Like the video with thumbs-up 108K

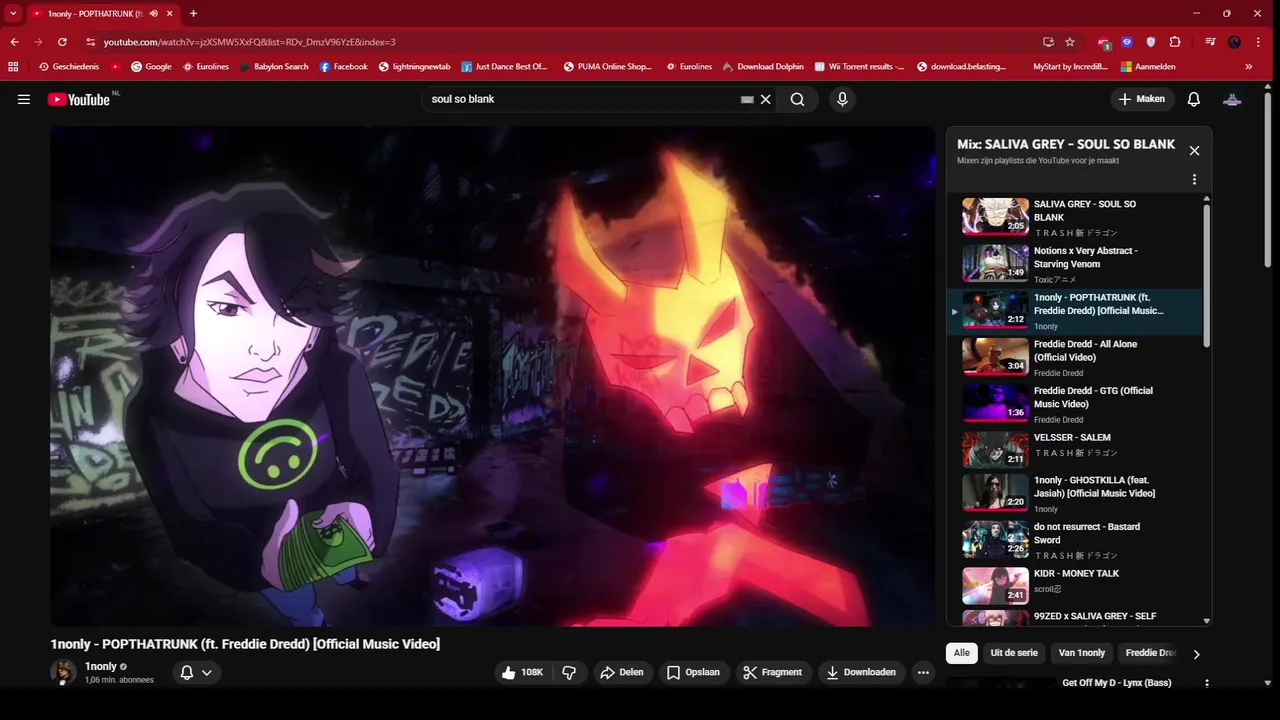[523, 672]
